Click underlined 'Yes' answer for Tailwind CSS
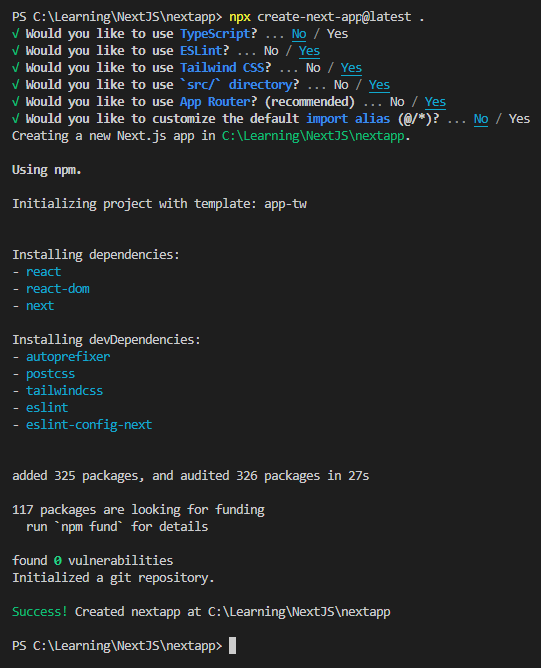 pos(351,68)
